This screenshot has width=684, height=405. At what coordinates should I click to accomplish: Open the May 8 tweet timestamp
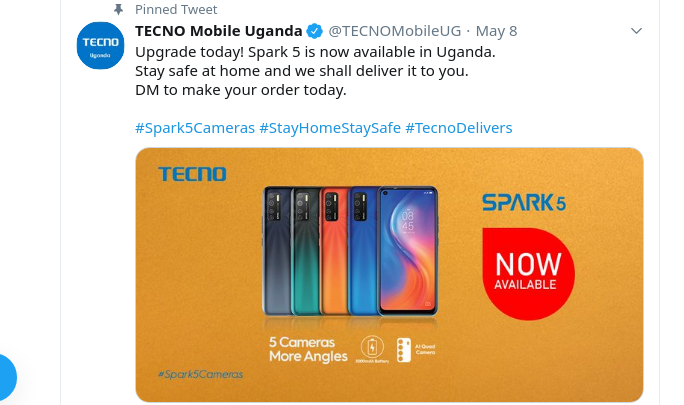(496, 31)
